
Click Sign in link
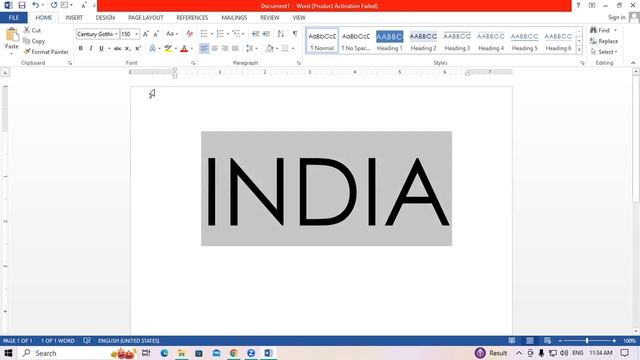pos(616,17)
